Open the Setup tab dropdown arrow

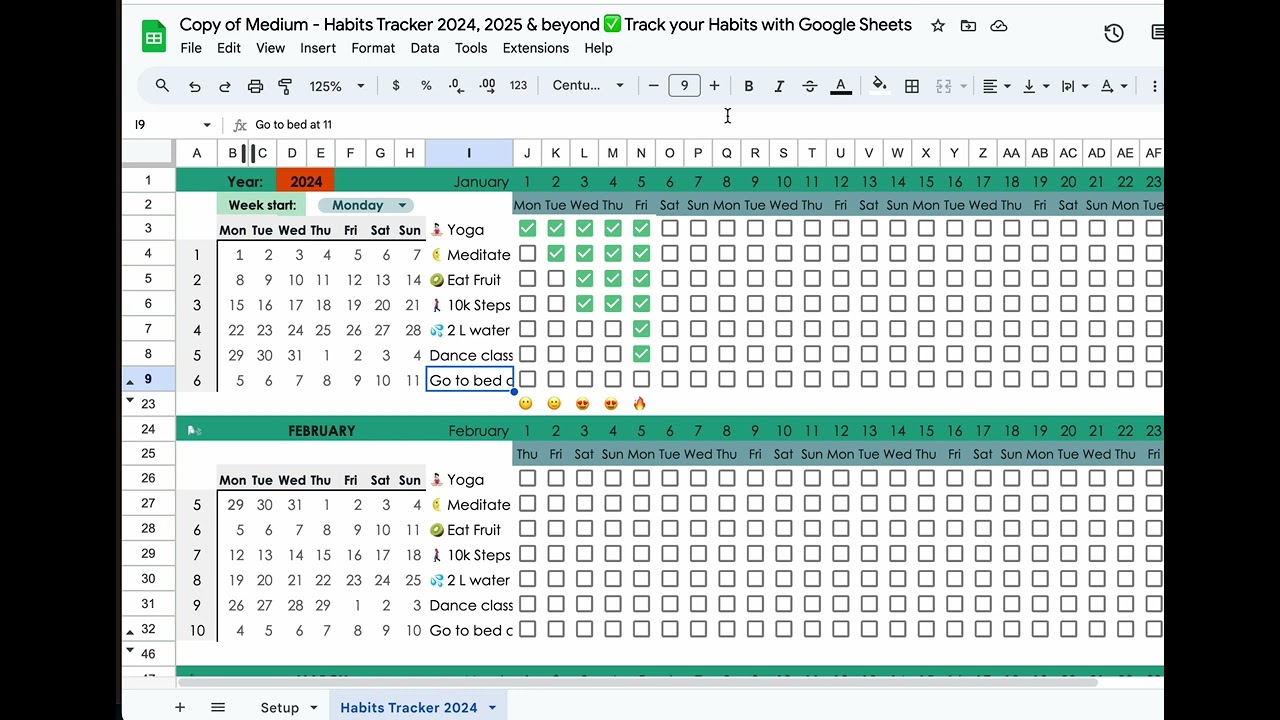(313, 708)
